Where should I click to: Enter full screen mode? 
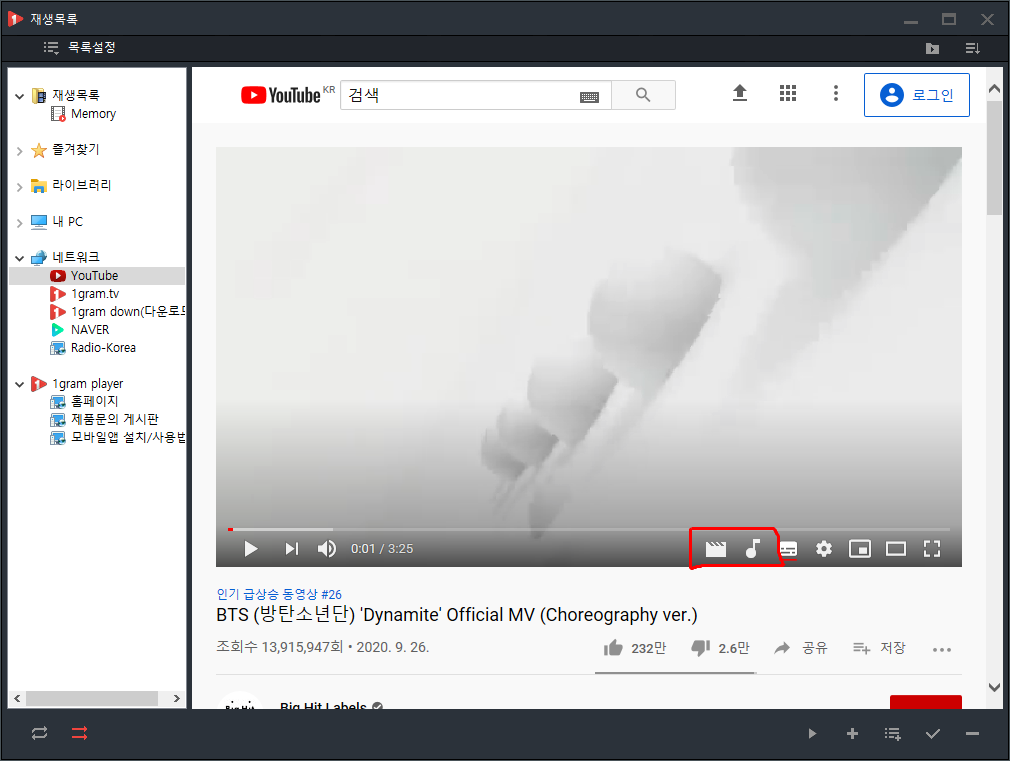932,549
